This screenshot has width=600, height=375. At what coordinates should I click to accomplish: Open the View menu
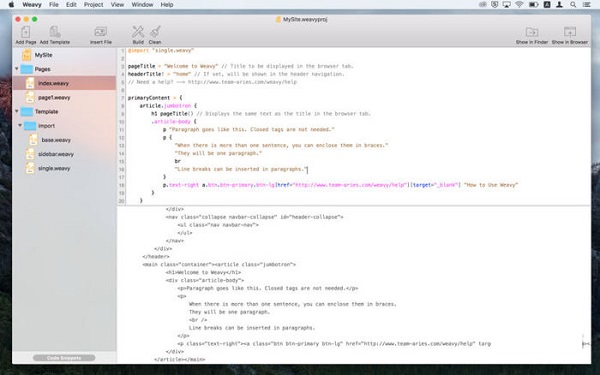[x=117, y=5]
